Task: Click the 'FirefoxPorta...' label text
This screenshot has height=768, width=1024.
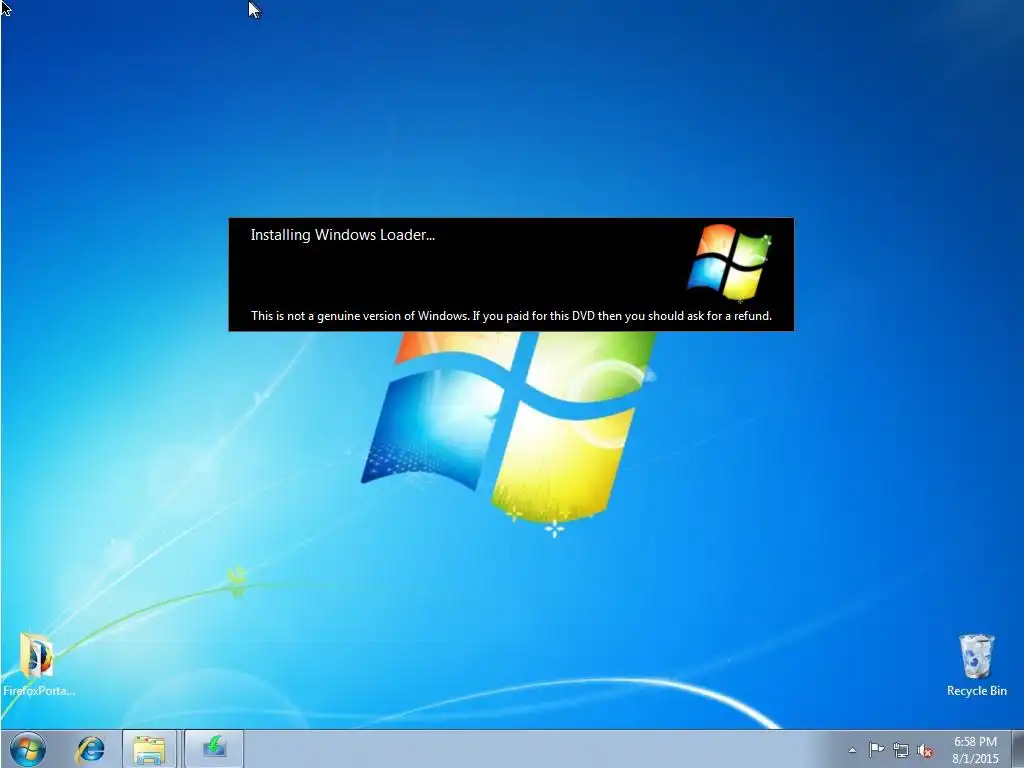Action: [39, 691]
